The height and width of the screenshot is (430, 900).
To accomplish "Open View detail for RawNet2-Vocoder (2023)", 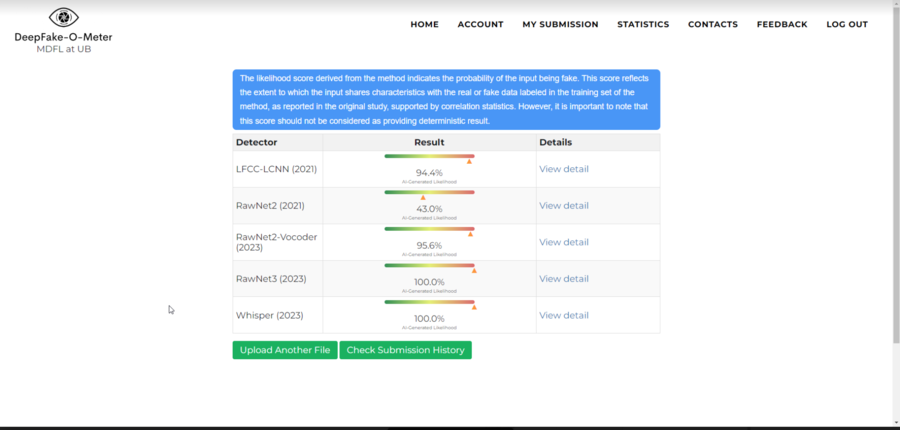I will 564,242.
